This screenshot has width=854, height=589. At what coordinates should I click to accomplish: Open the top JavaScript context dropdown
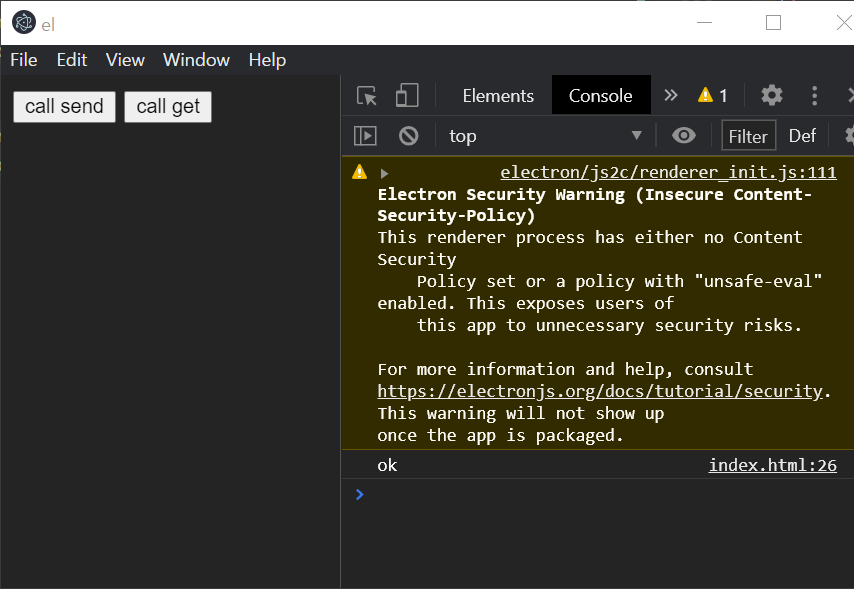545,136
